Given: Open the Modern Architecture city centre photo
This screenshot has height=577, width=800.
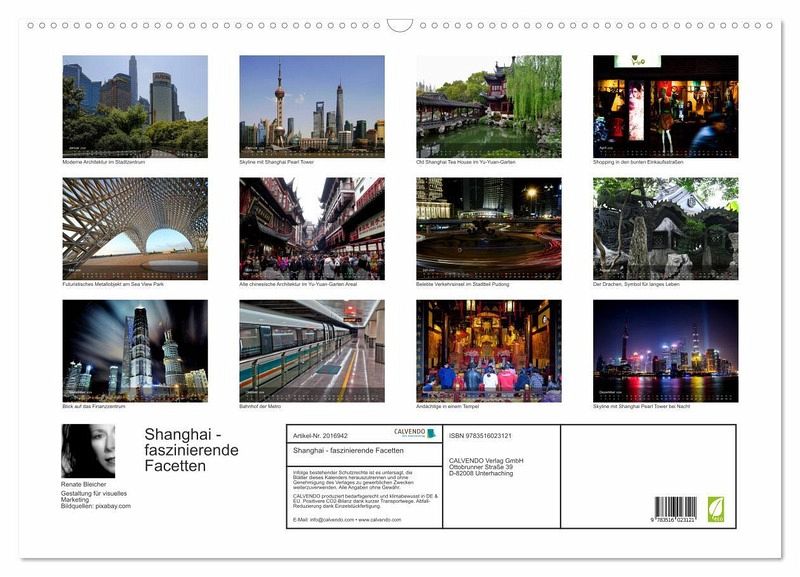Looking at the screenshot, I should [135, 105].
